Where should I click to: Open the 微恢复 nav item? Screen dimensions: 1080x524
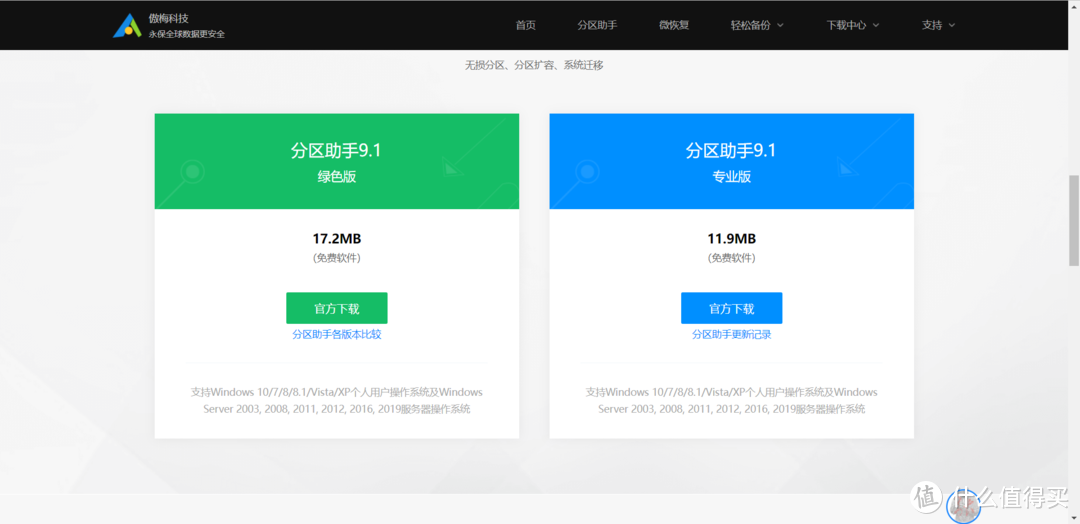tap(674, 25)
